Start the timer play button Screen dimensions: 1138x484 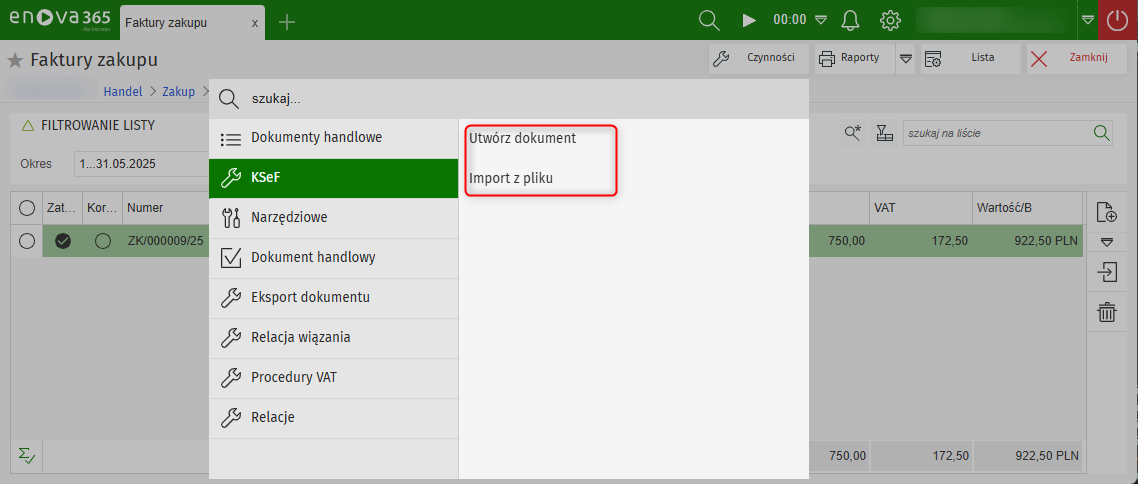[749, 21]
